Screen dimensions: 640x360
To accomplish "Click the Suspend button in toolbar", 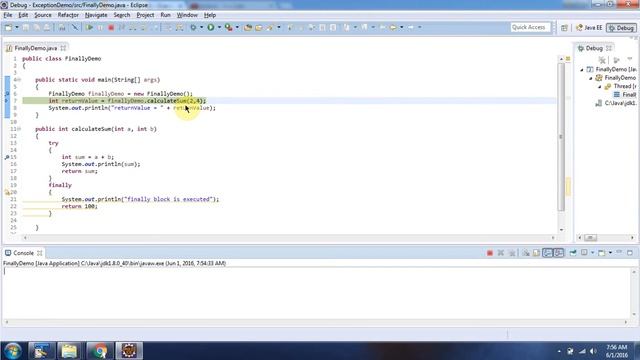I will point(100,27).
